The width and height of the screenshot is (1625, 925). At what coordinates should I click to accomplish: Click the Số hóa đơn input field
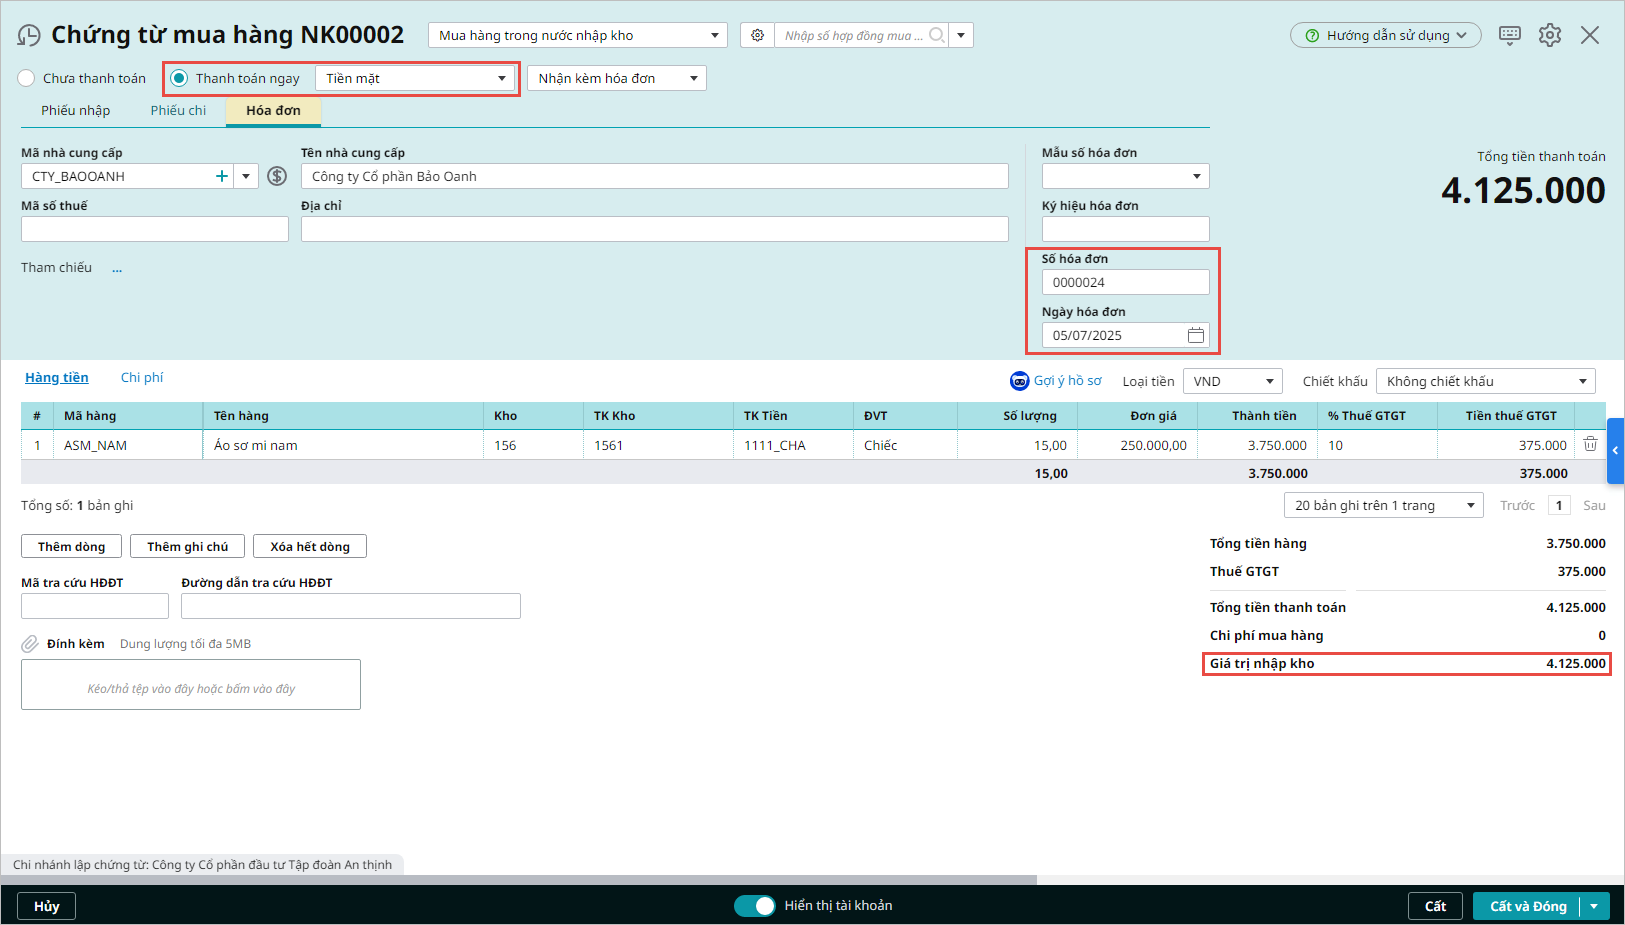[1125, 282]
